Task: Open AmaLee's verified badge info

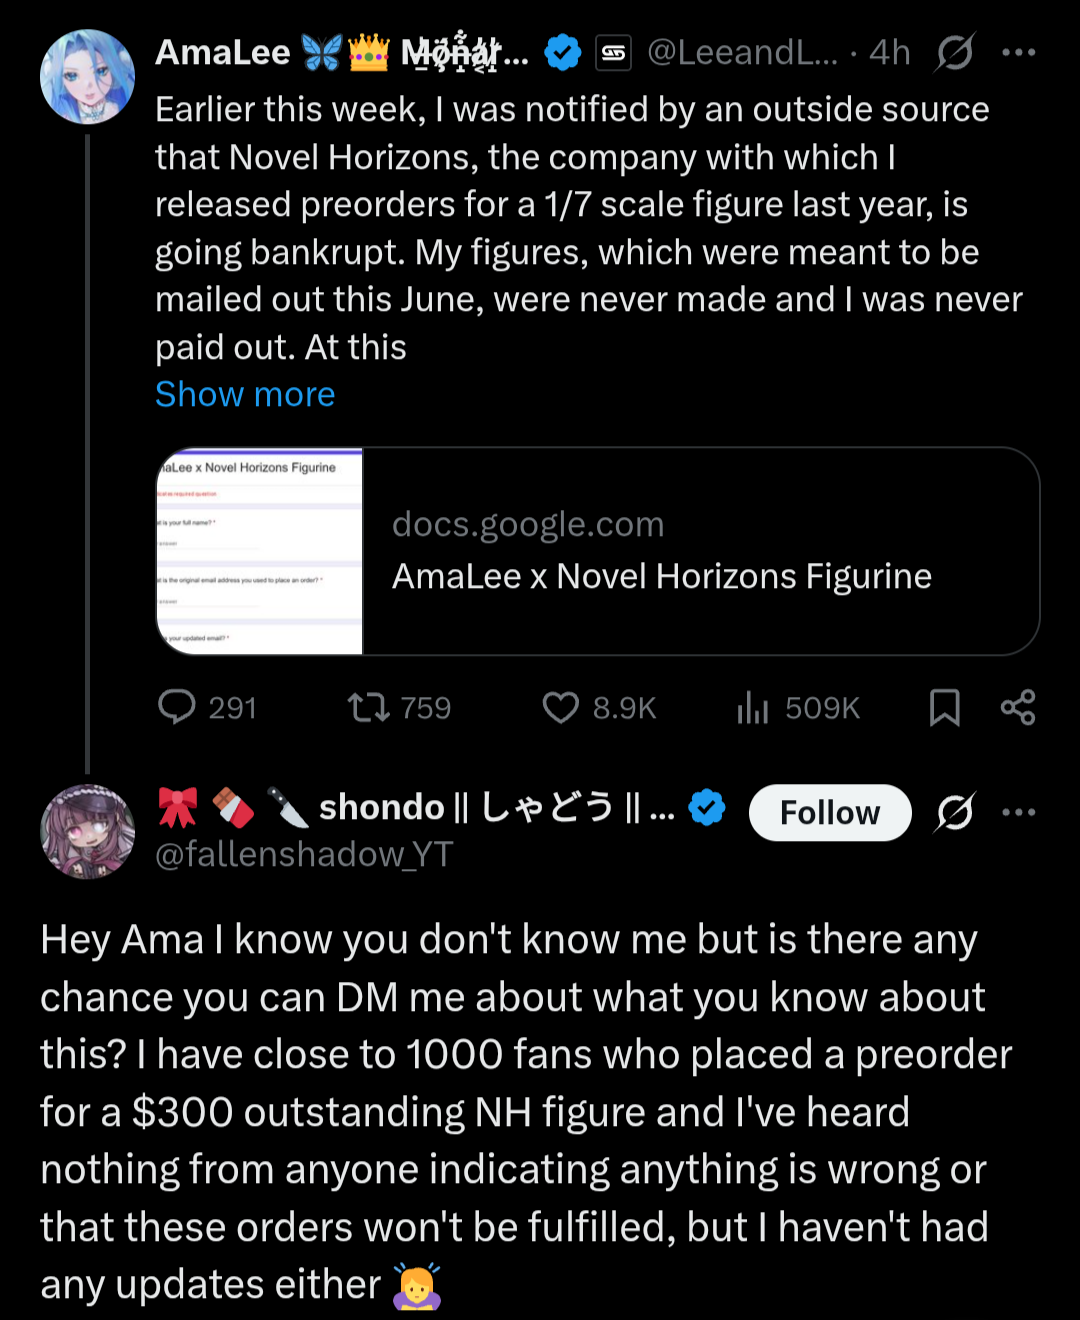Action: [x=563, y=52]
